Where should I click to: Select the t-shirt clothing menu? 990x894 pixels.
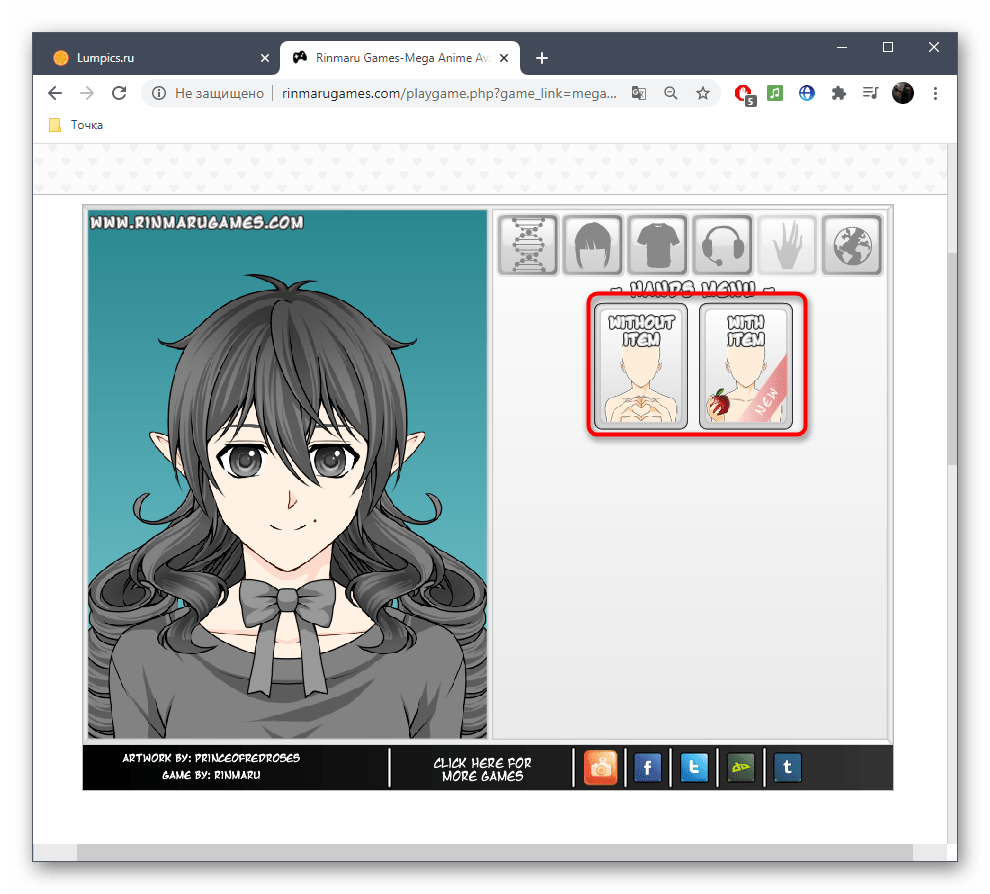pyautogui.click(x=658, y=245)
